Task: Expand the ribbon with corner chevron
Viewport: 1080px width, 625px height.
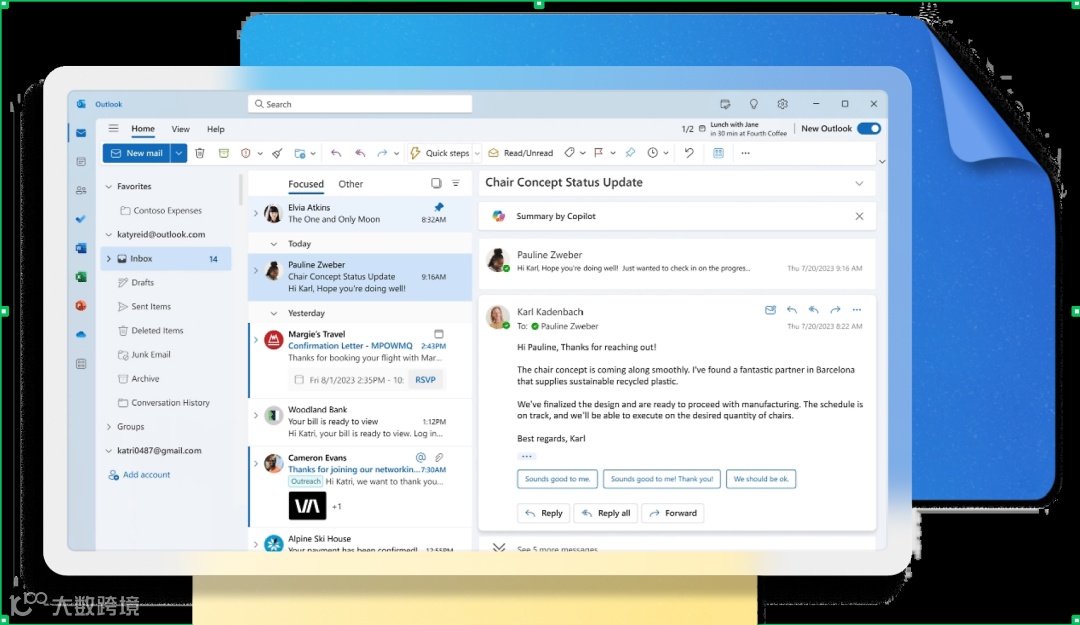Action: (882, 162)
